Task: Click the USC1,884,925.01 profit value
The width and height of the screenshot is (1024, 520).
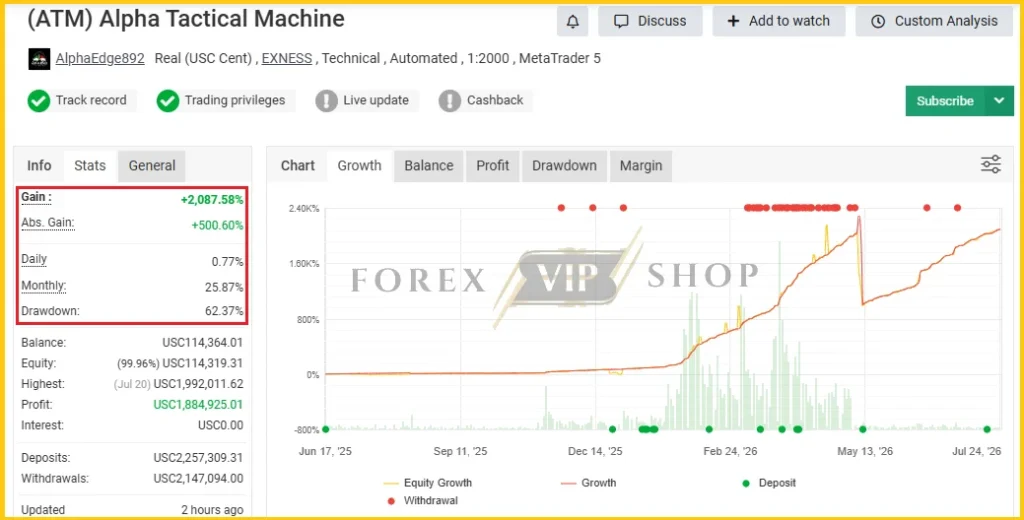Action: coord(198,404)
